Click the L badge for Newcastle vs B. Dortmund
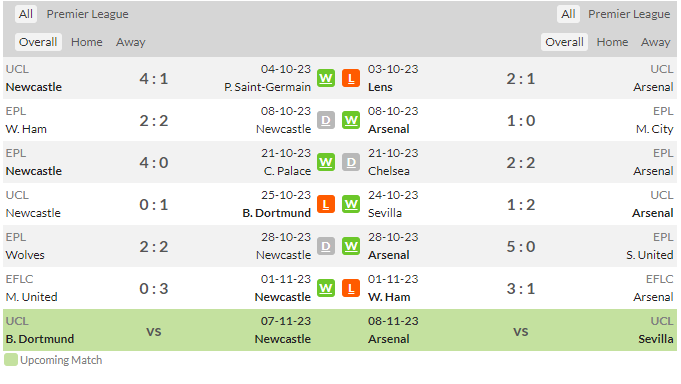The width and height of the screenshot is (681, 384). [x=326, y=204]
